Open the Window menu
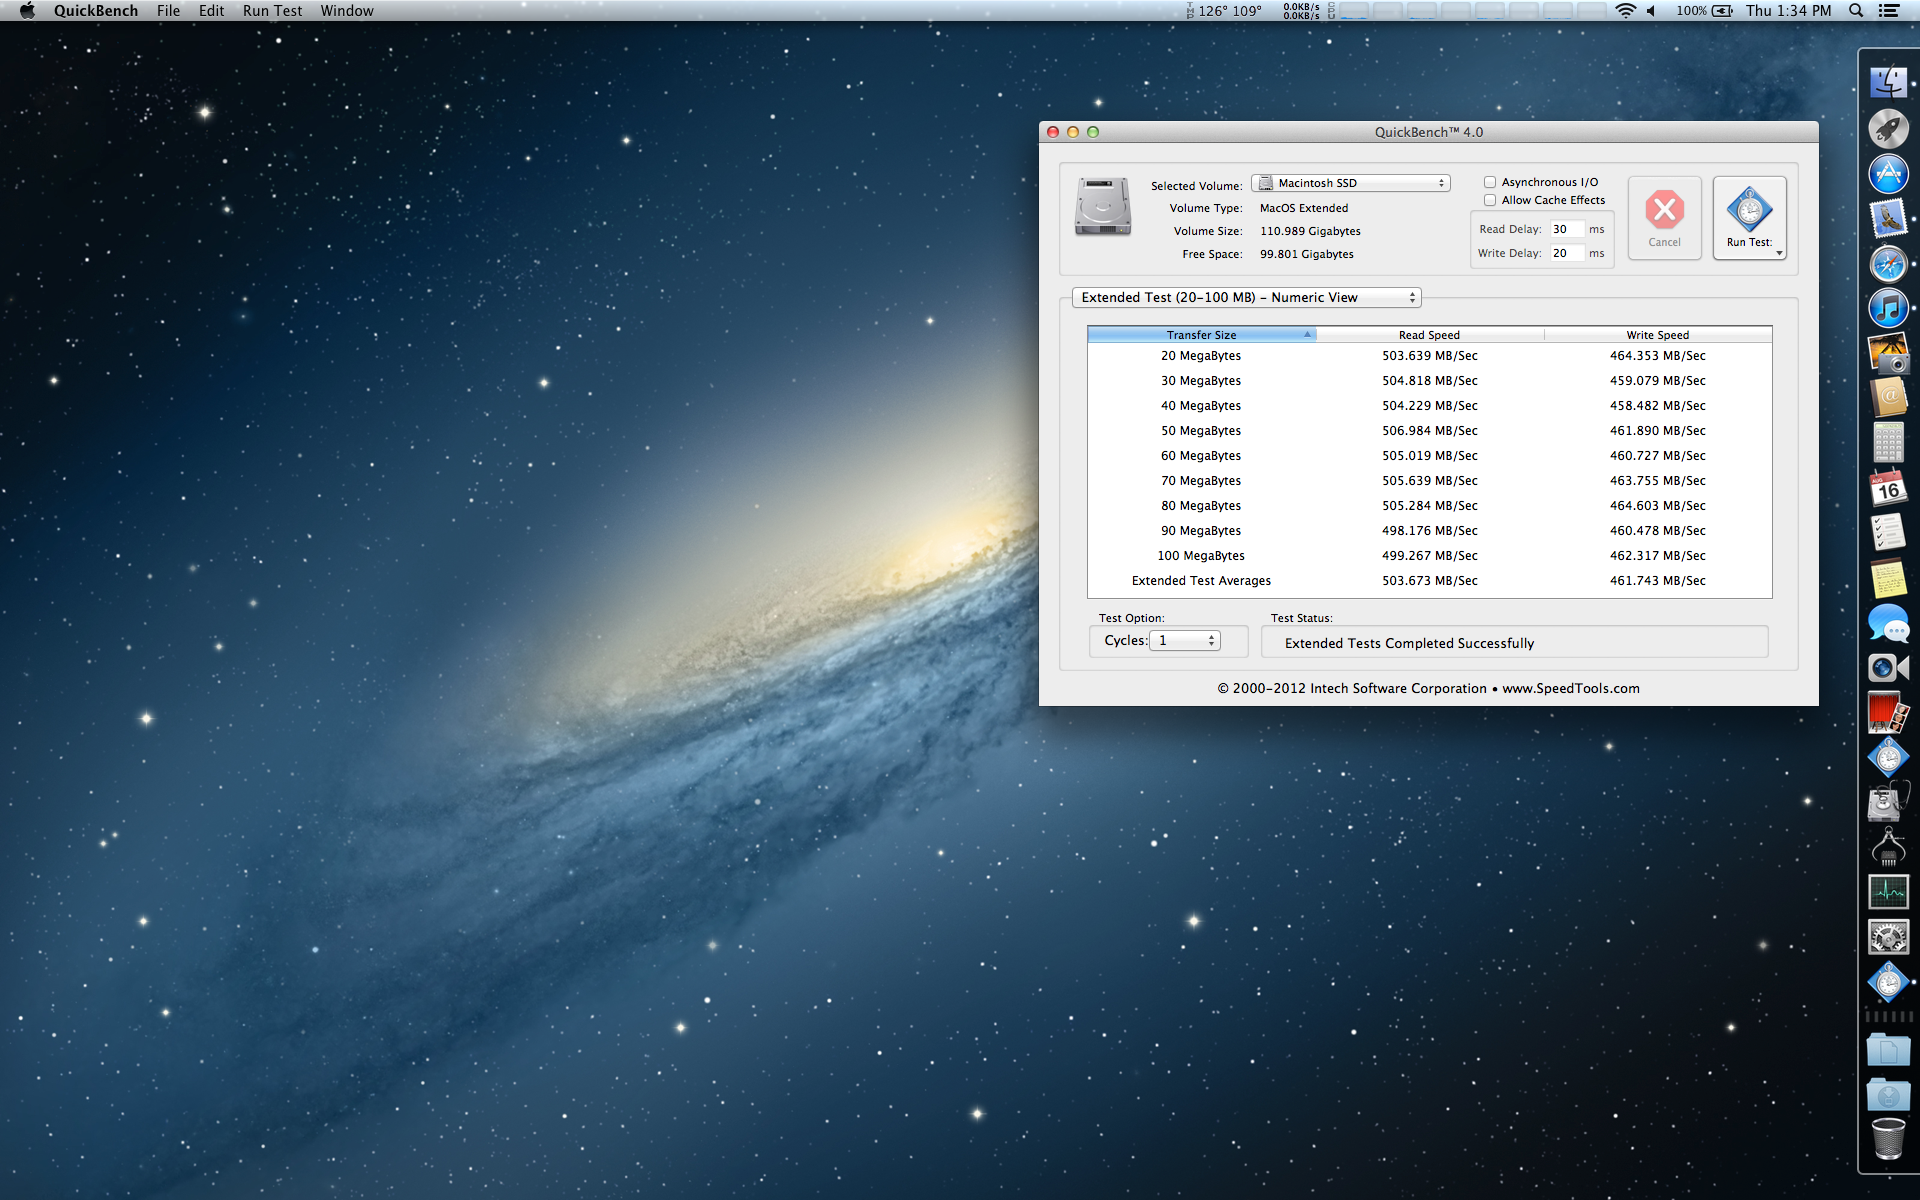 click(347, 11)
